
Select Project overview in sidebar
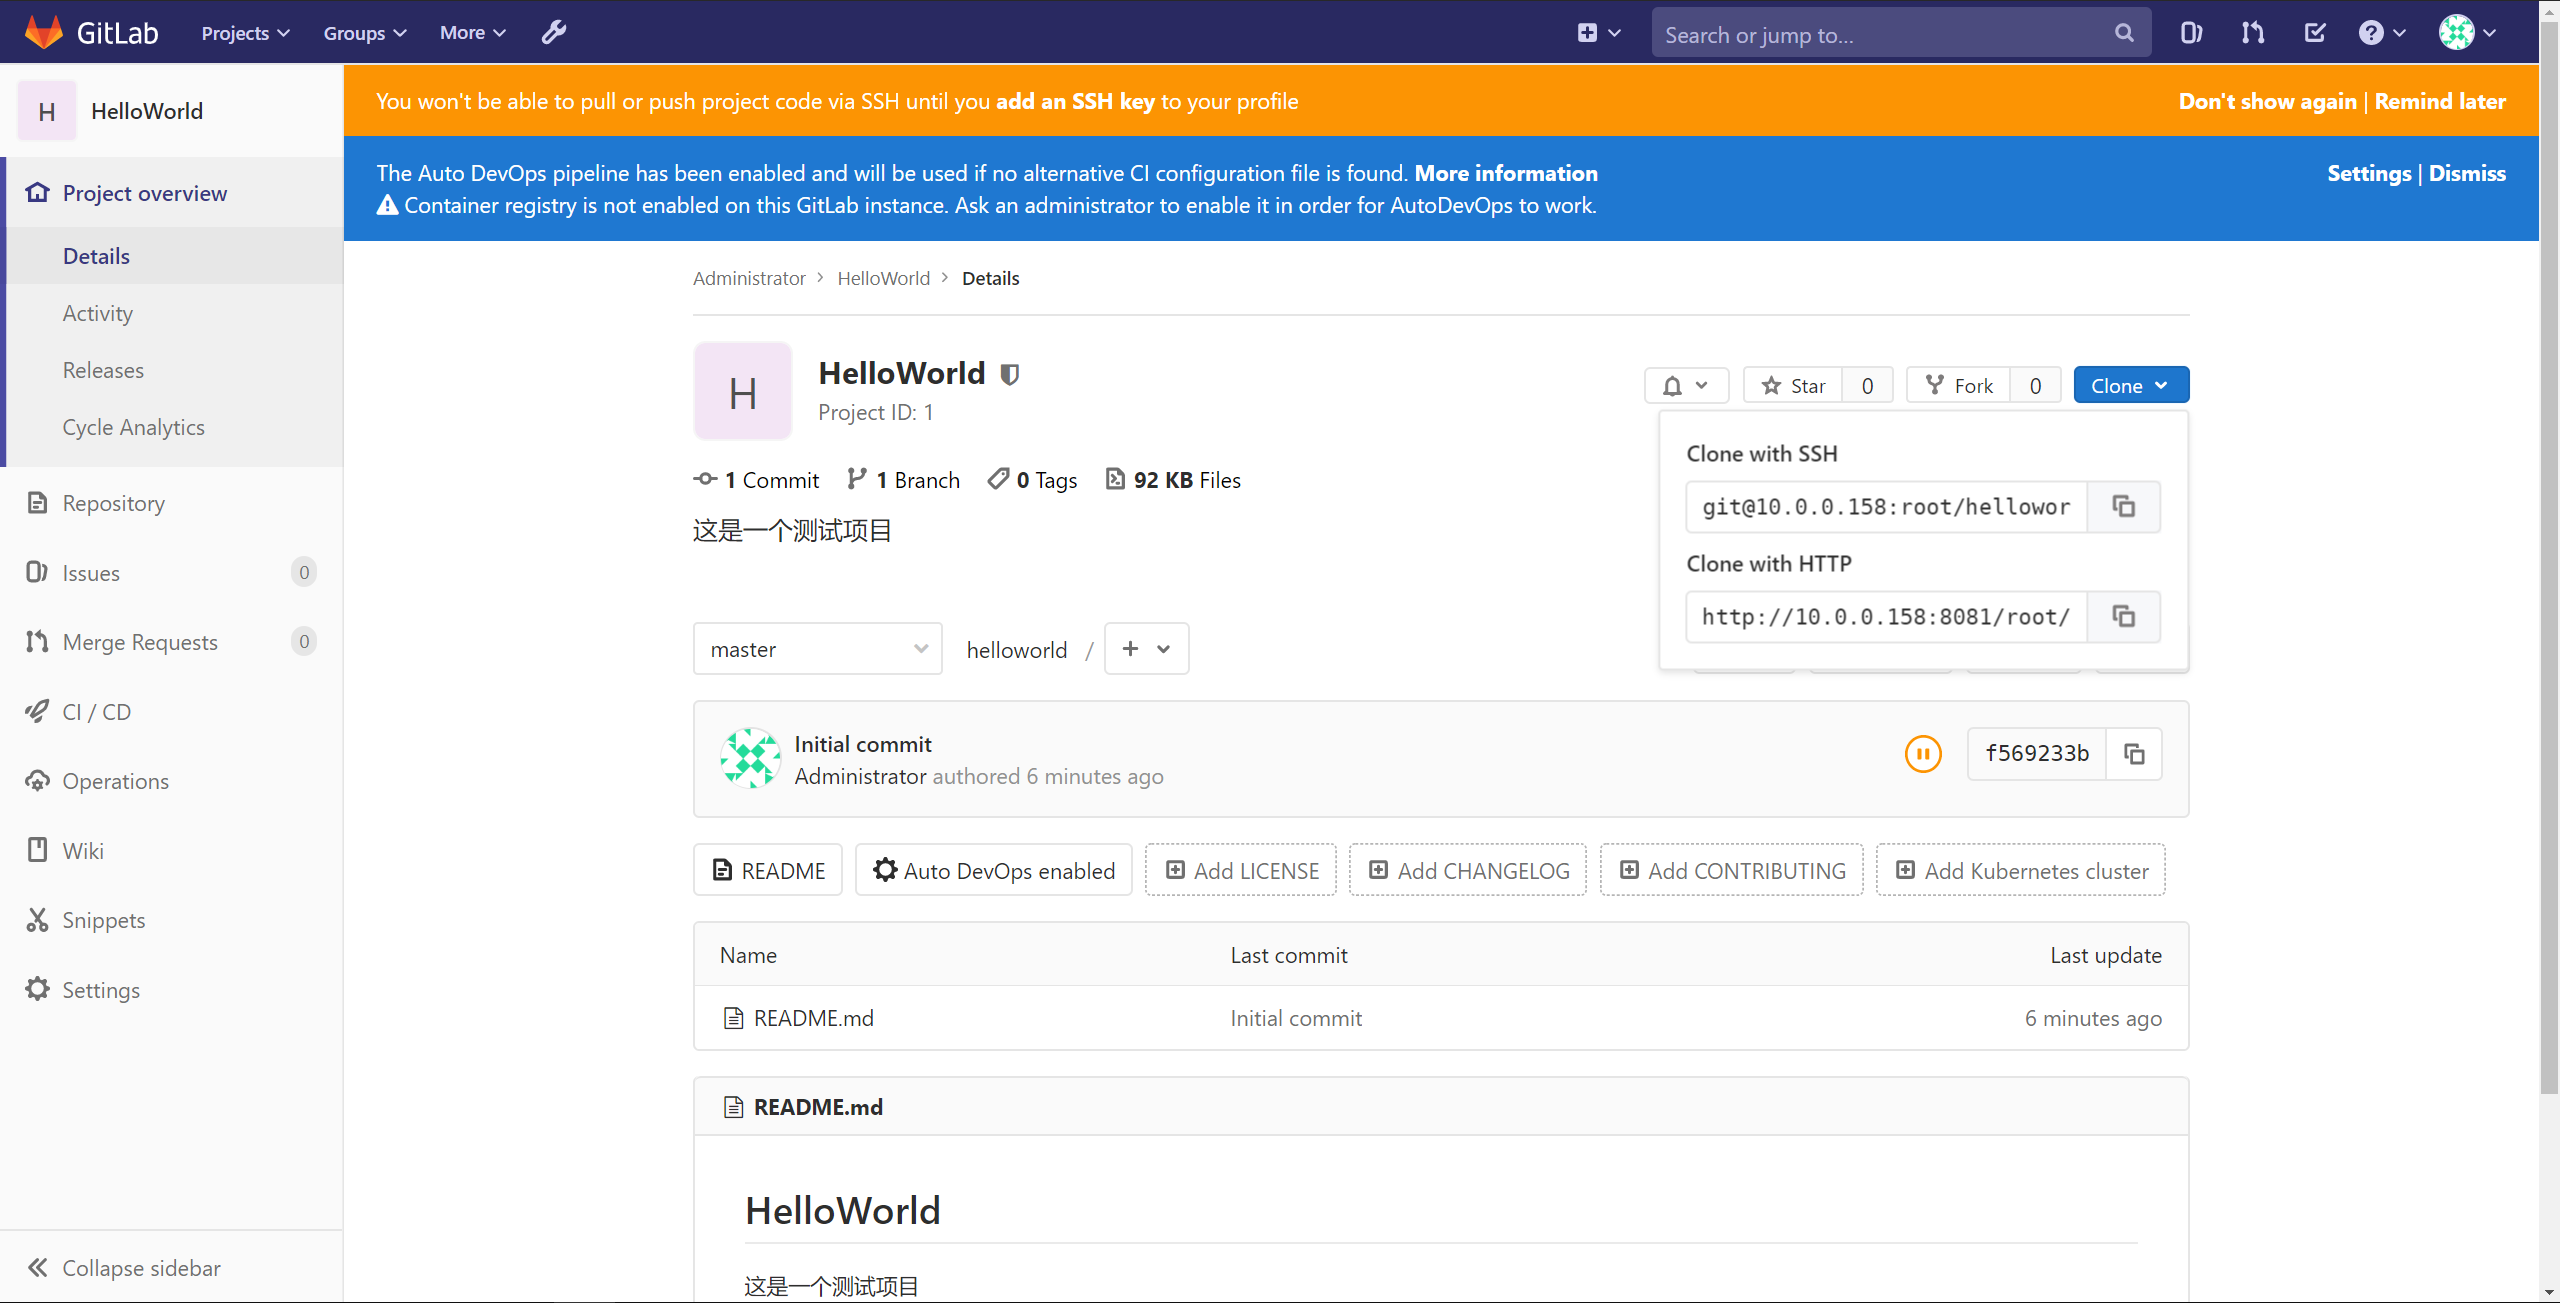(144, 193)
